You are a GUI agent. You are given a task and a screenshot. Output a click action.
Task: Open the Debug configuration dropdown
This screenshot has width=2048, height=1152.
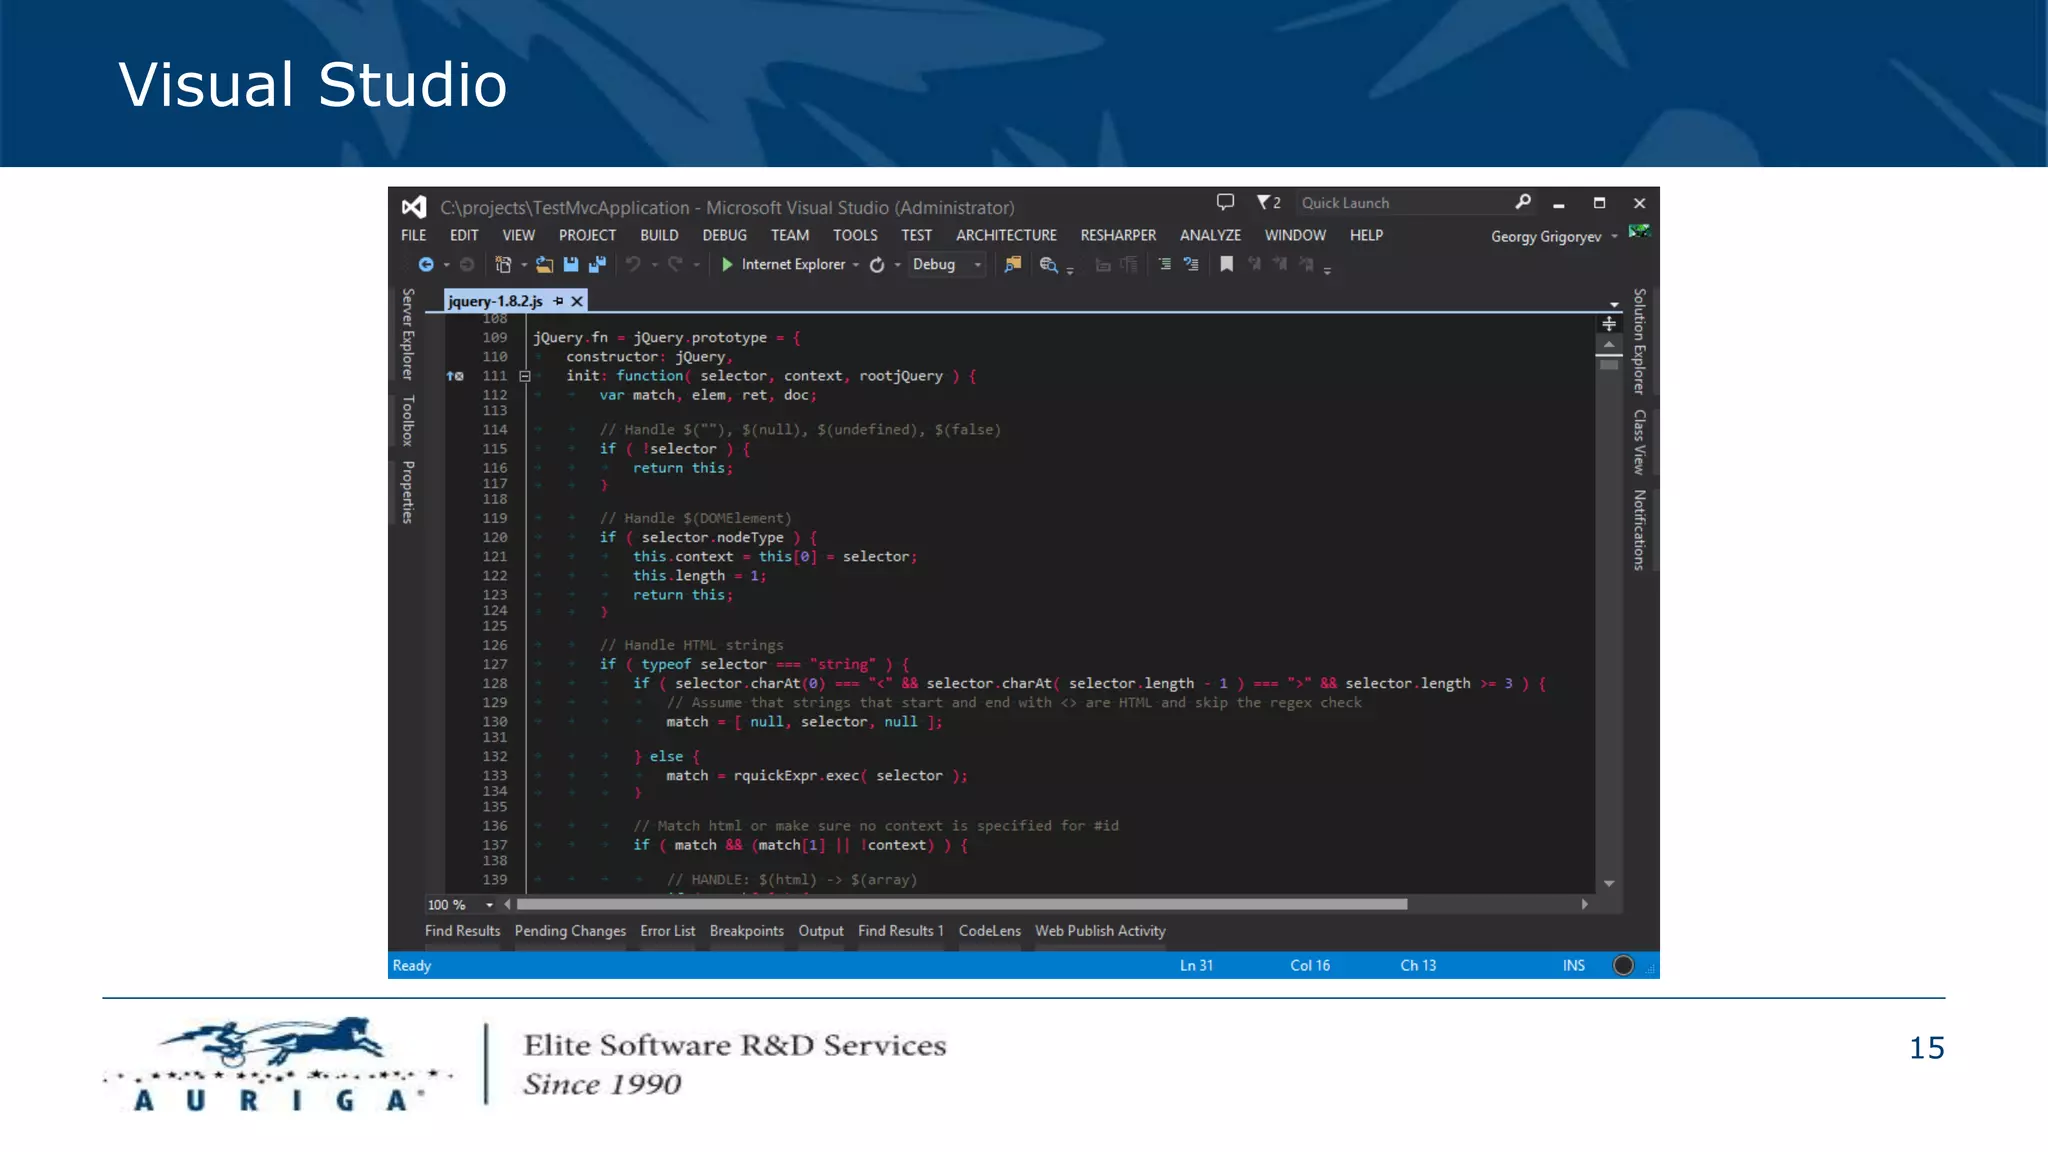pos(977,266)
